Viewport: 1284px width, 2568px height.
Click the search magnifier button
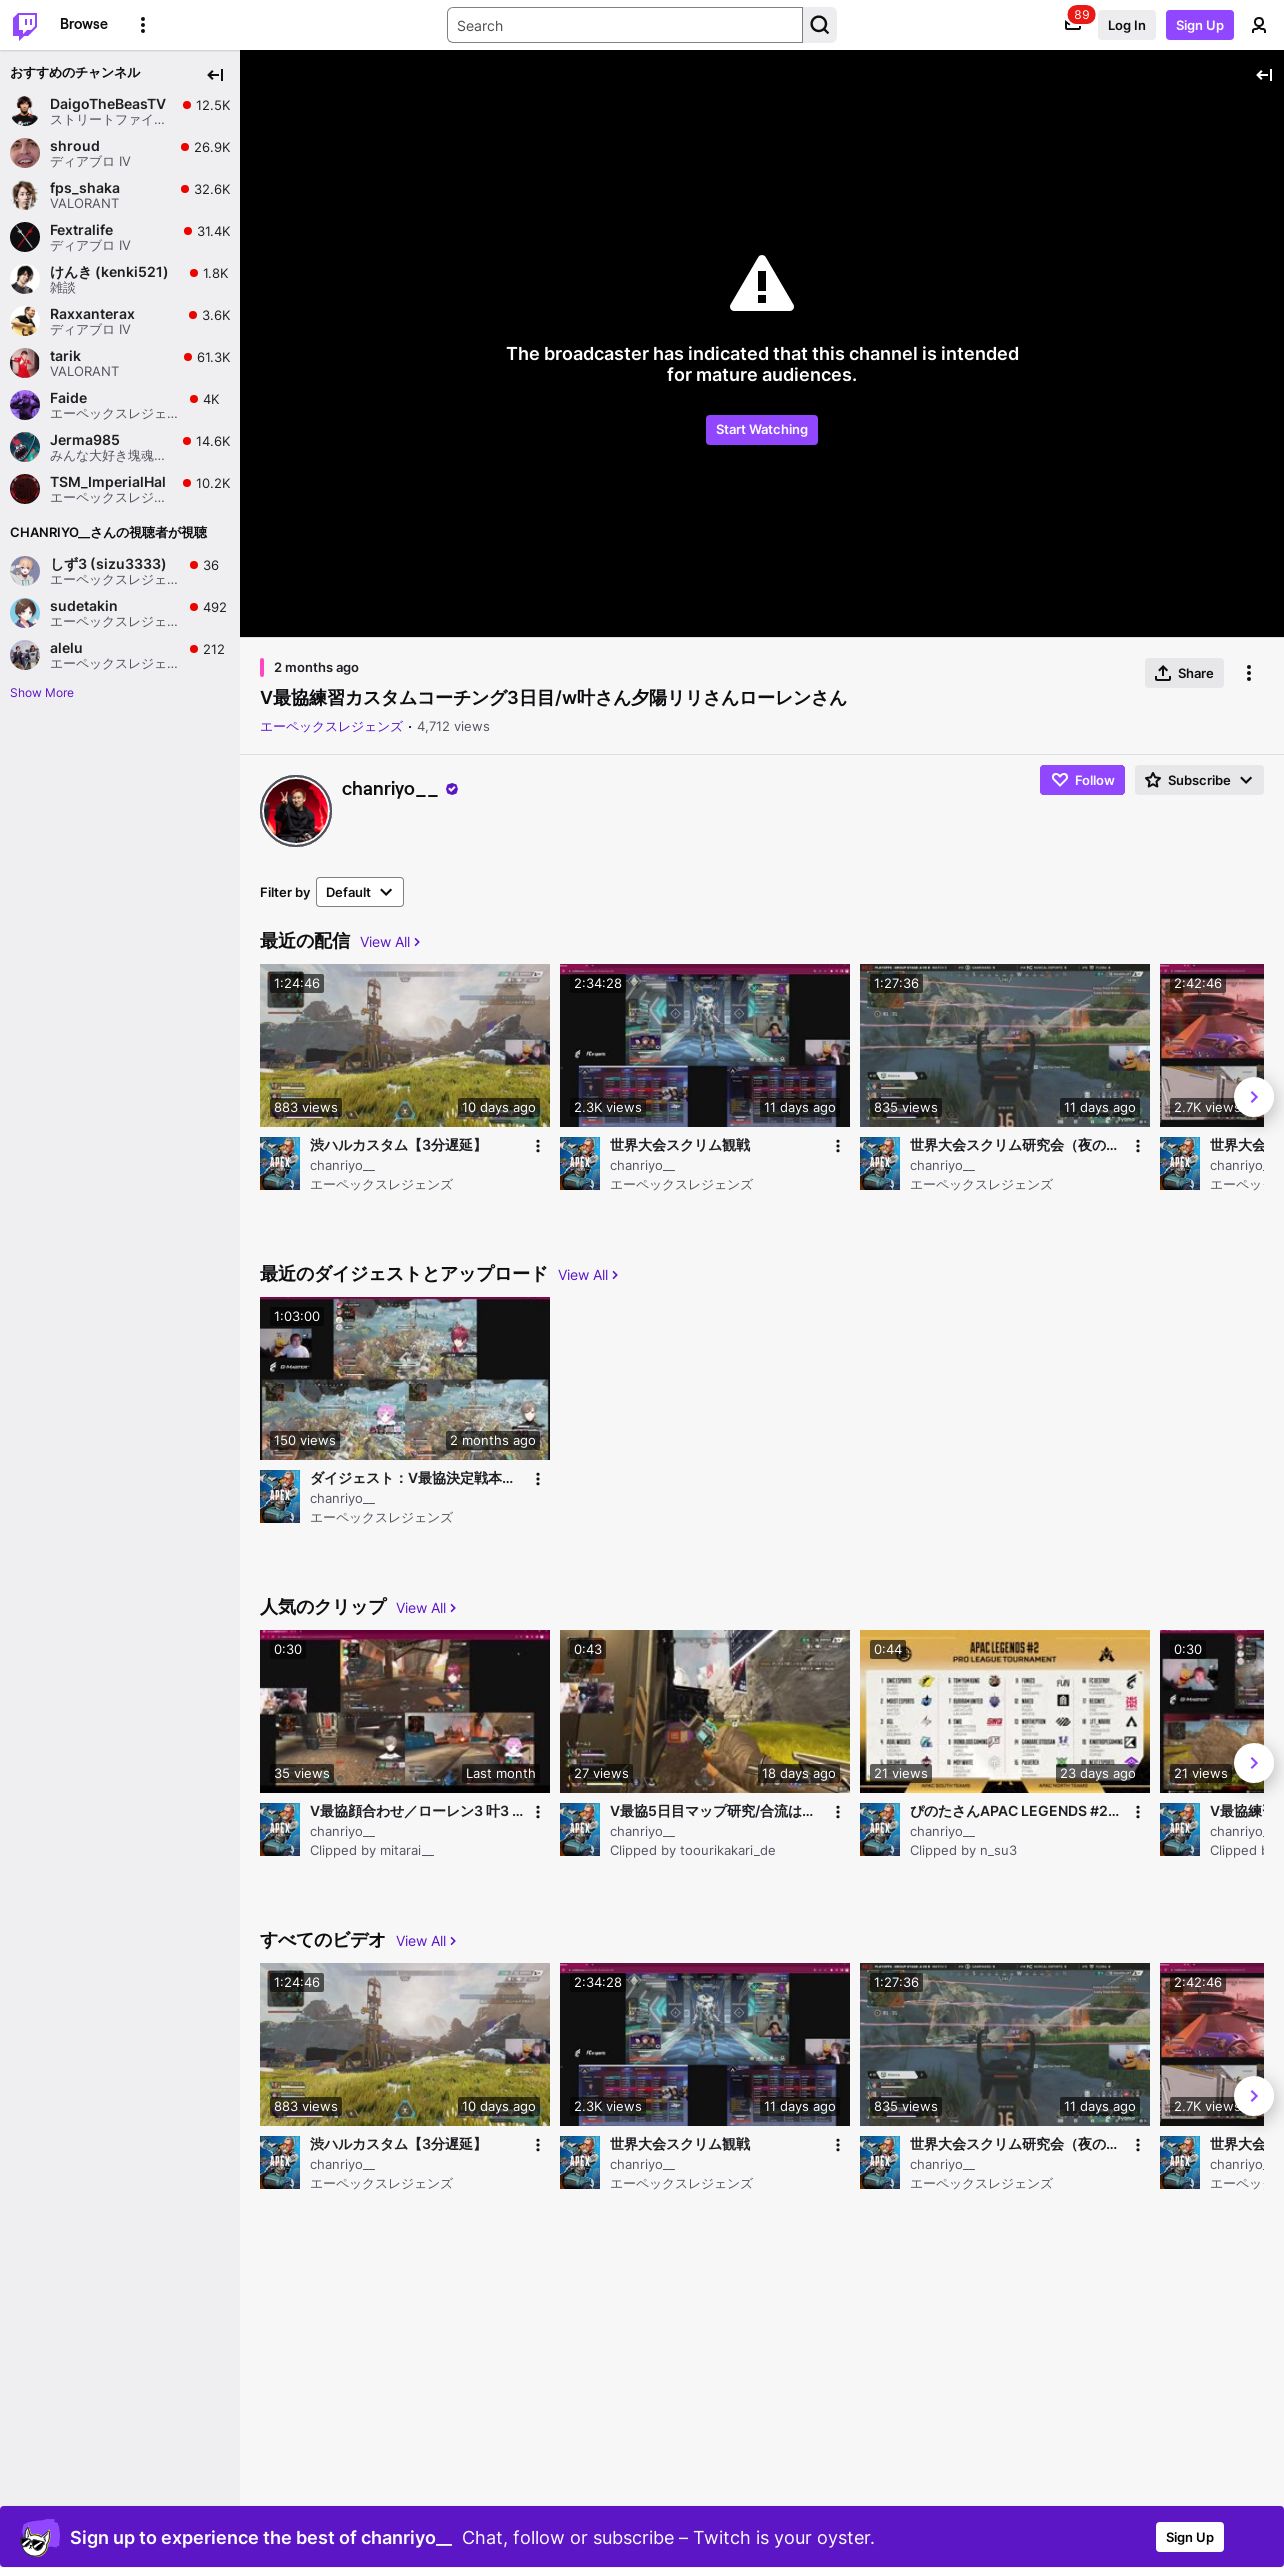(x=820, y=25)
